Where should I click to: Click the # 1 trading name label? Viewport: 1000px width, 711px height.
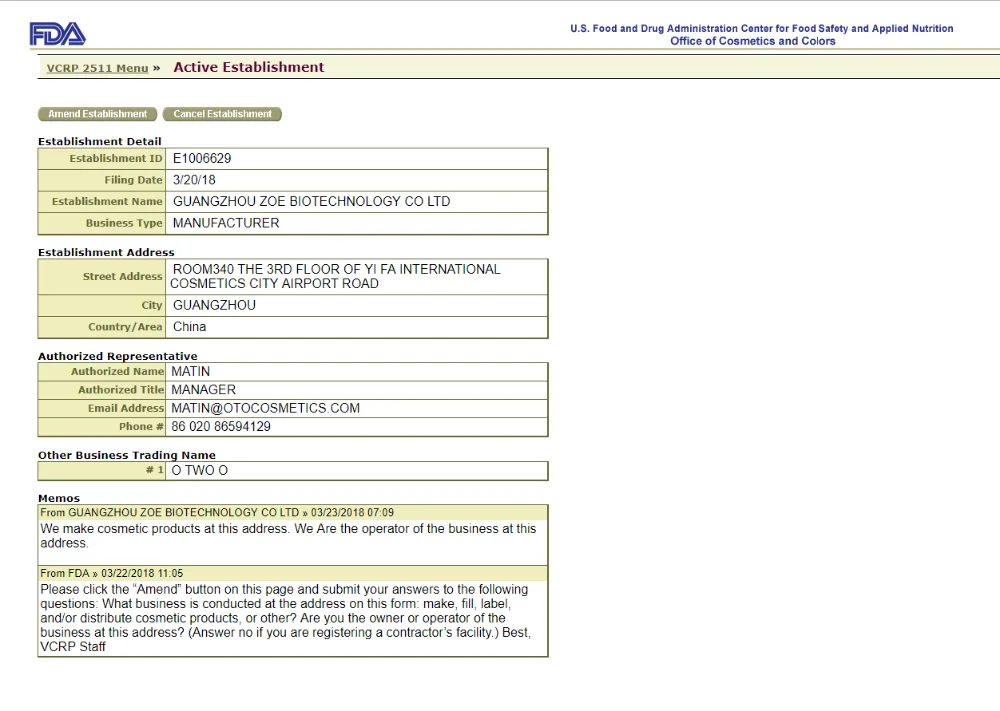[154, 470]
